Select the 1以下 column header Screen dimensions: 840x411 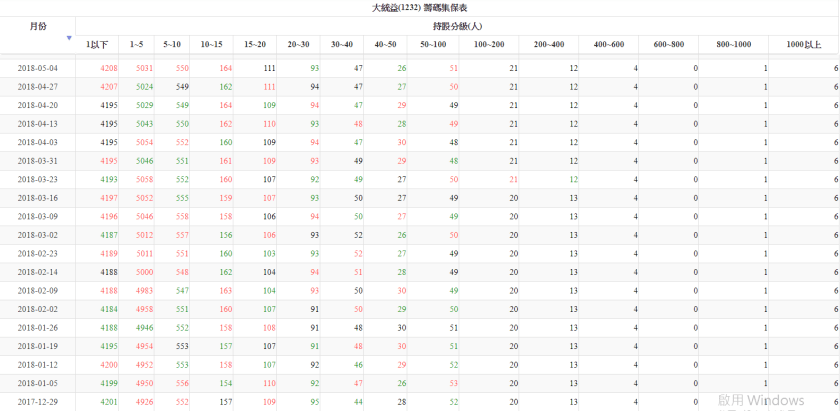click(97, 44)
